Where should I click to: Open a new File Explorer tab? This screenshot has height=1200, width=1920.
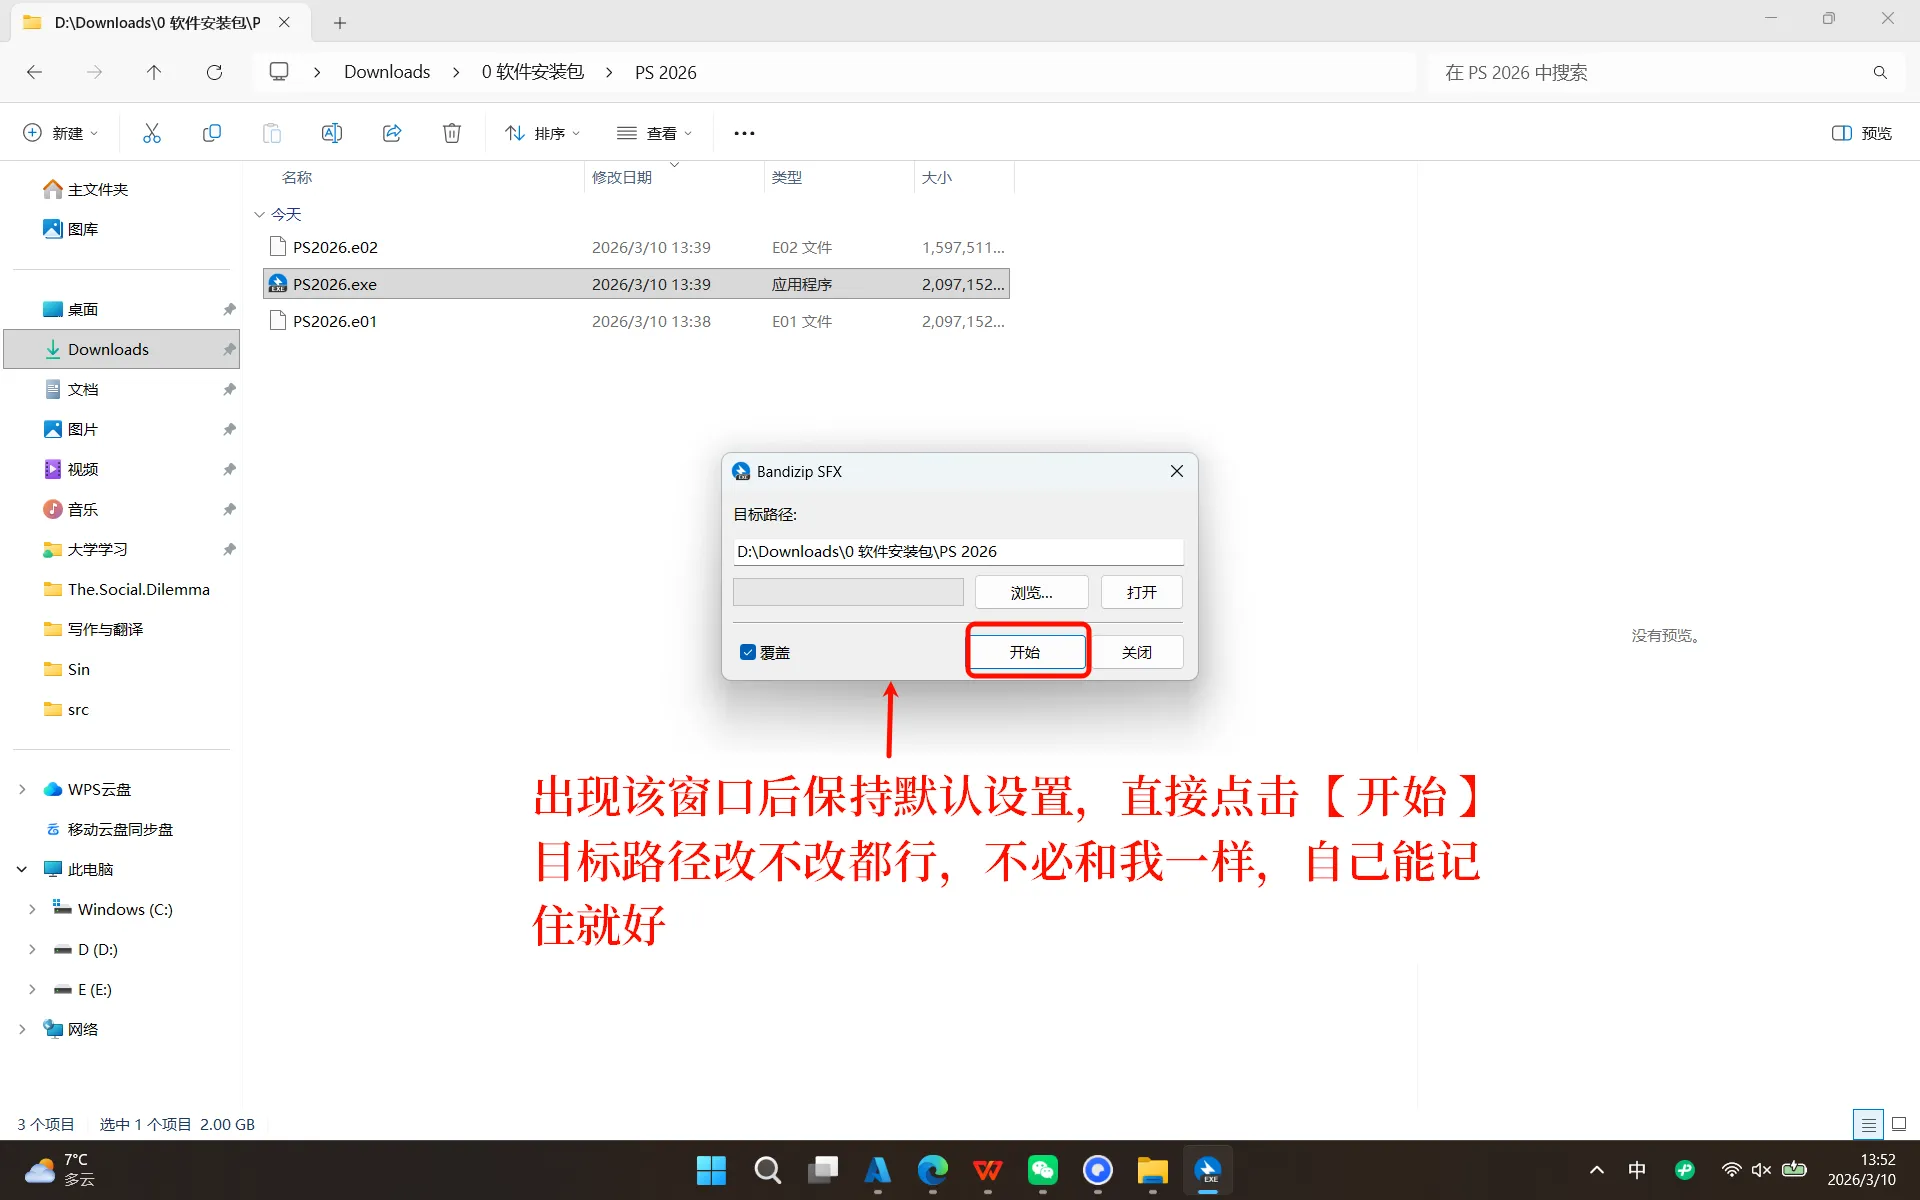point(340,22)
